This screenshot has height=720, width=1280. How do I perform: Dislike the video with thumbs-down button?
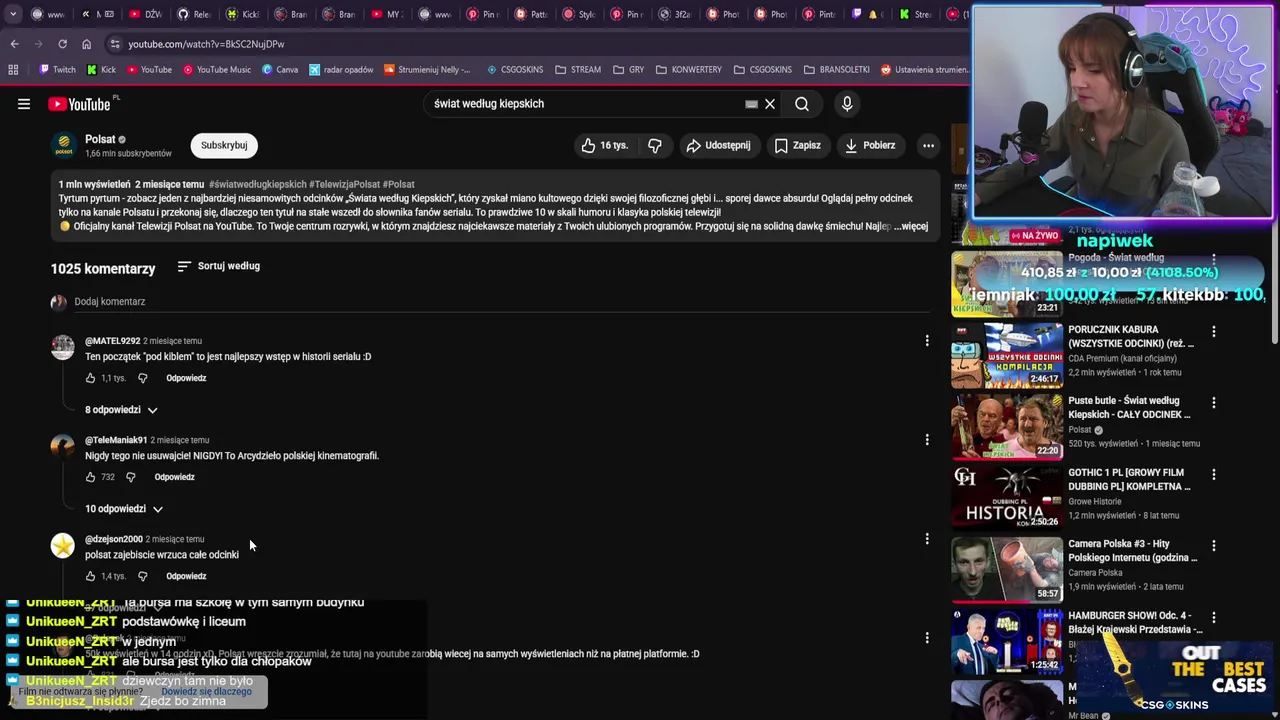coord(655,145)
